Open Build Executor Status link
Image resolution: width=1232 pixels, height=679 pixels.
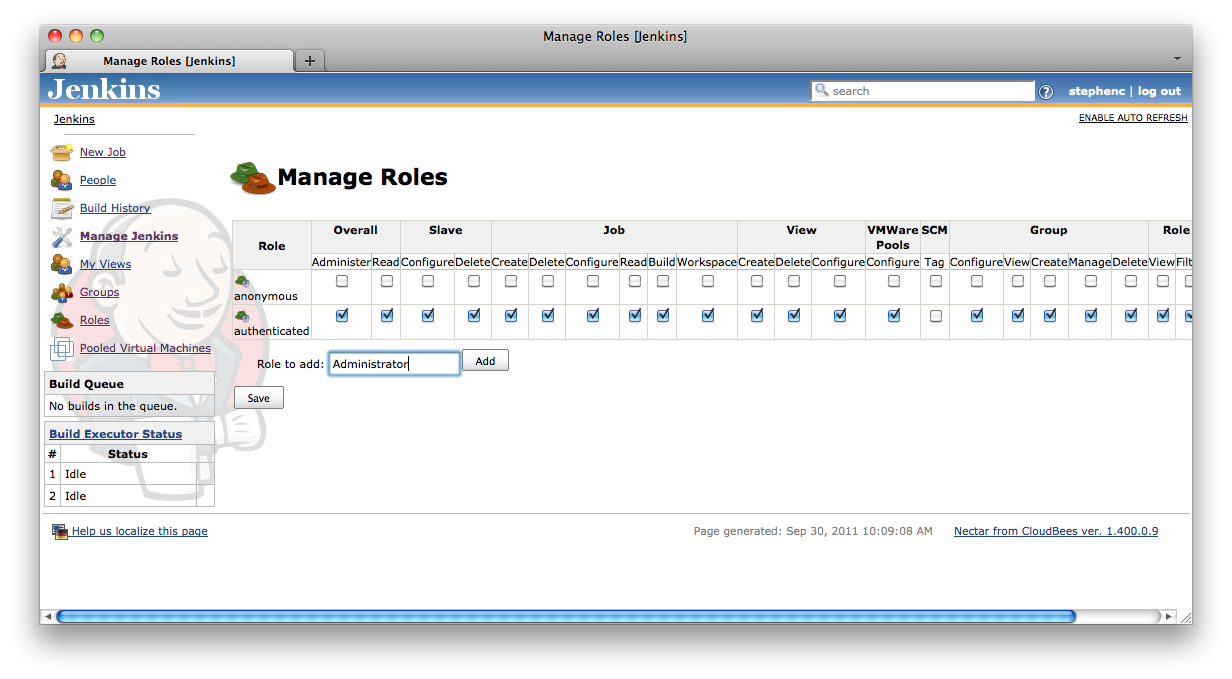point(115,434)
